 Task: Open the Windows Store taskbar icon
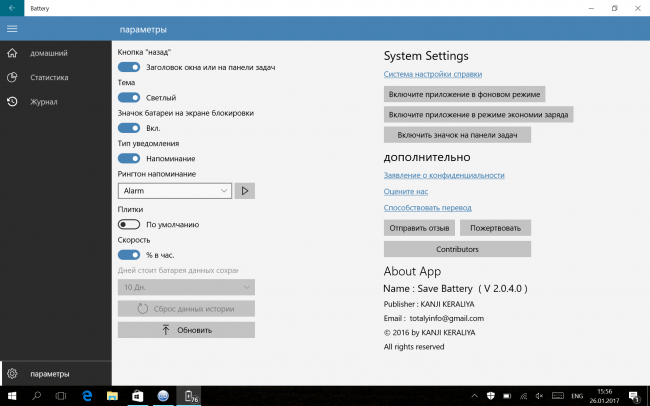pyautogui.click(x=138, y=396)
